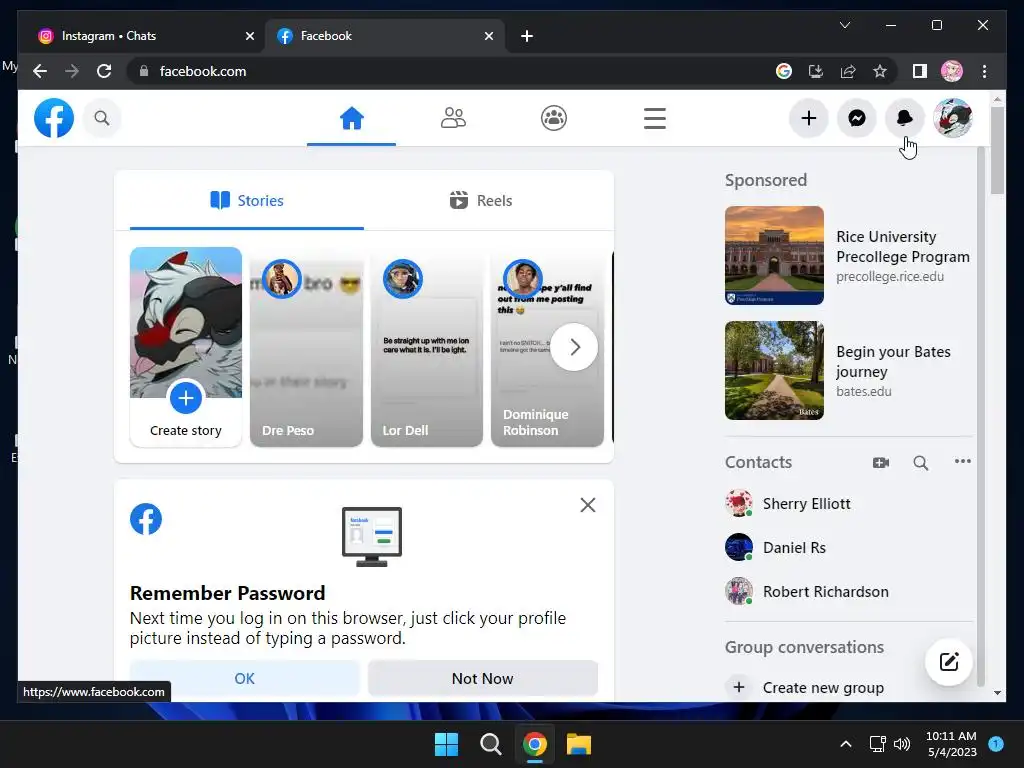Click Create new group text
This screenshot has width=1024, height=768.
[823, 688]
